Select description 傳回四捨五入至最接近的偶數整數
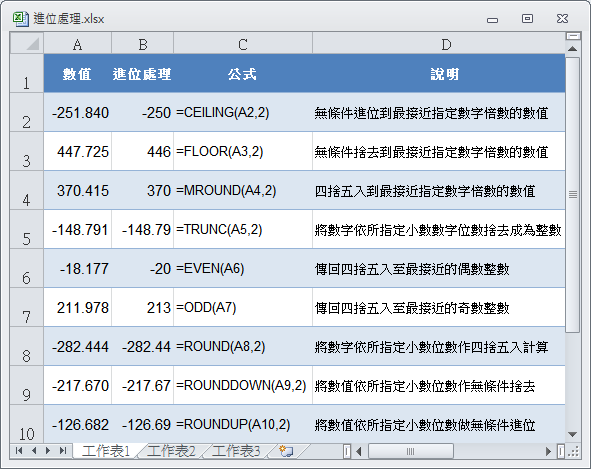This screenshot has width=591, height=469. [x=439, y=268]
